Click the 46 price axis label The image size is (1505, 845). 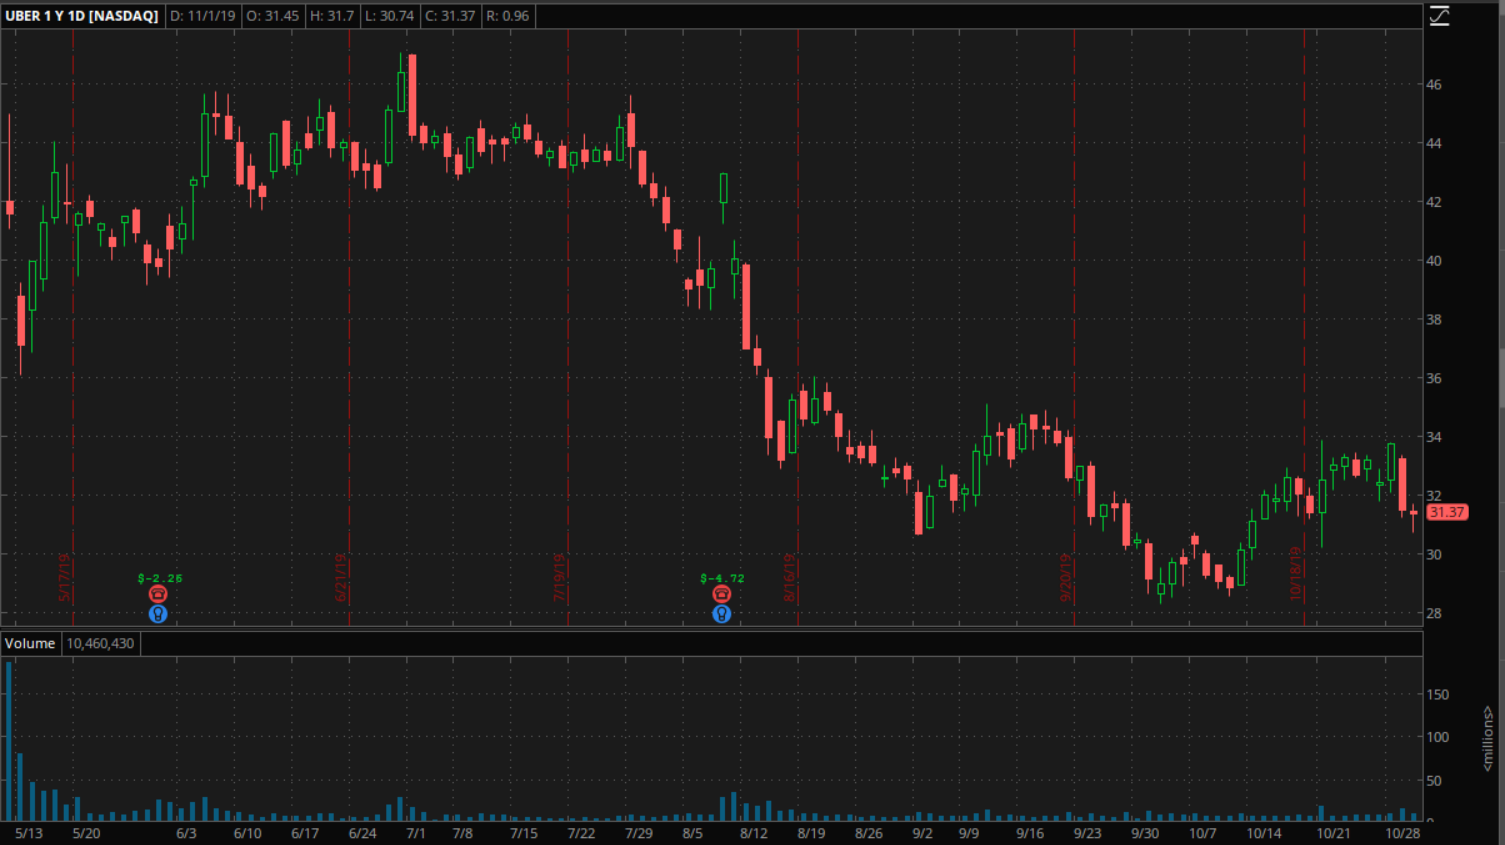[1434, 85]
